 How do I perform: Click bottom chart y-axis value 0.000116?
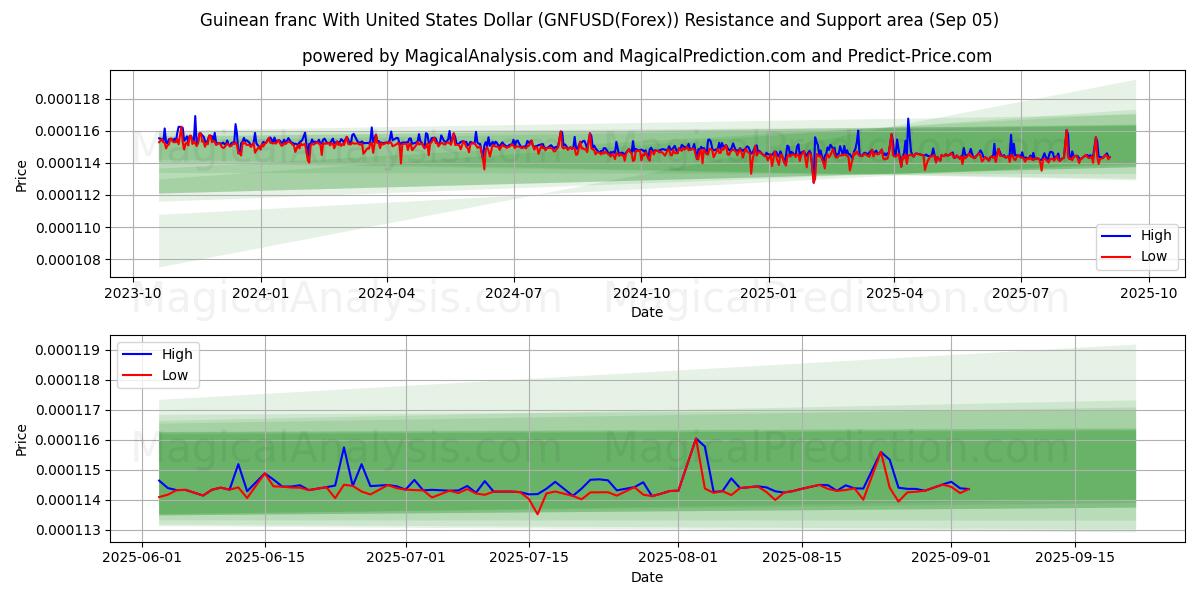click(x=68, y=441)
